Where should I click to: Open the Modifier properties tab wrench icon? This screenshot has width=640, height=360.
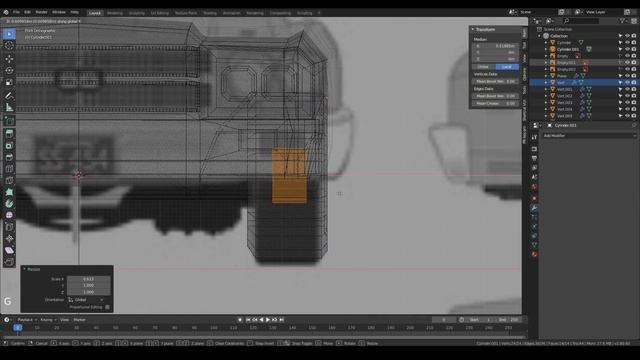pyautogui.click(x=534, y=208)
